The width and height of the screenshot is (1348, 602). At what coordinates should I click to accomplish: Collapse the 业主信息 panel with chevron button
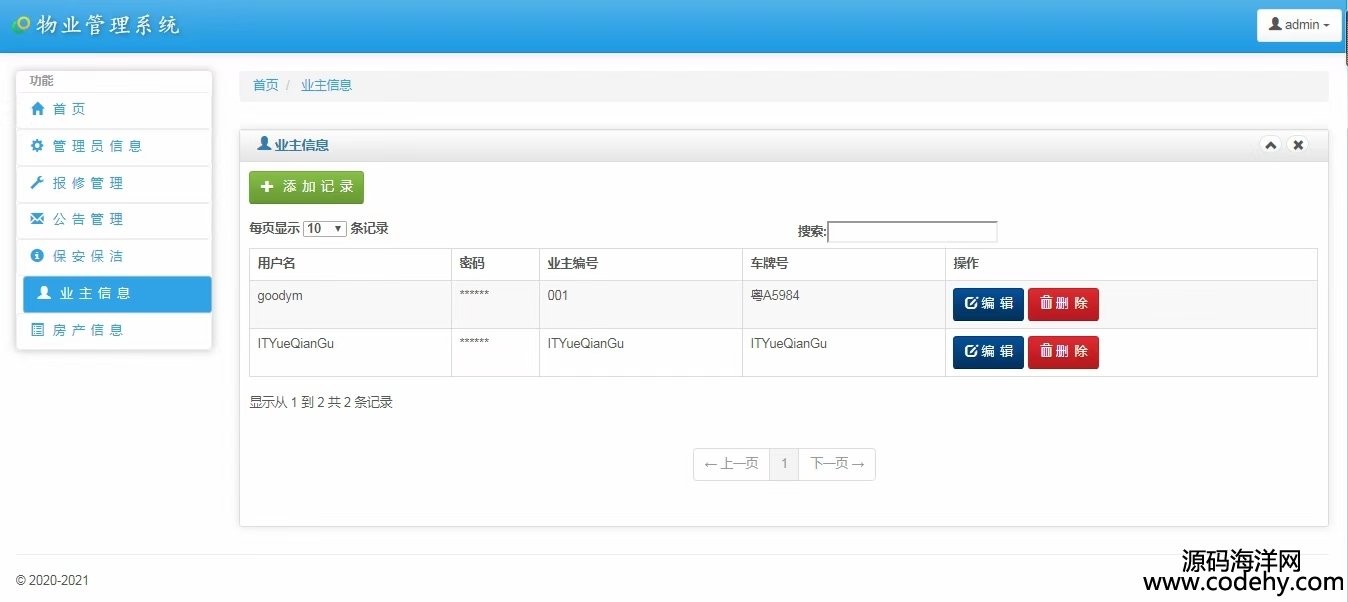click(1270, 145)
